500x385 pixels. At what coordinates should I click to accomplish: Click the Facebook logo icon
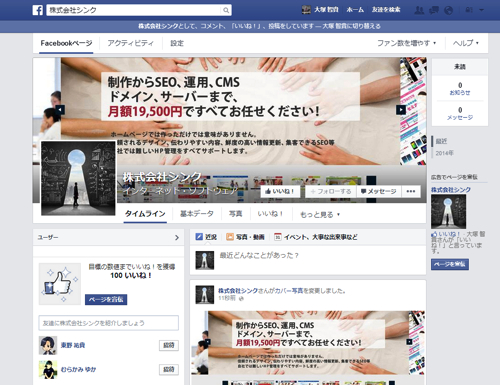pyautogui.click(x=38, y=10)
